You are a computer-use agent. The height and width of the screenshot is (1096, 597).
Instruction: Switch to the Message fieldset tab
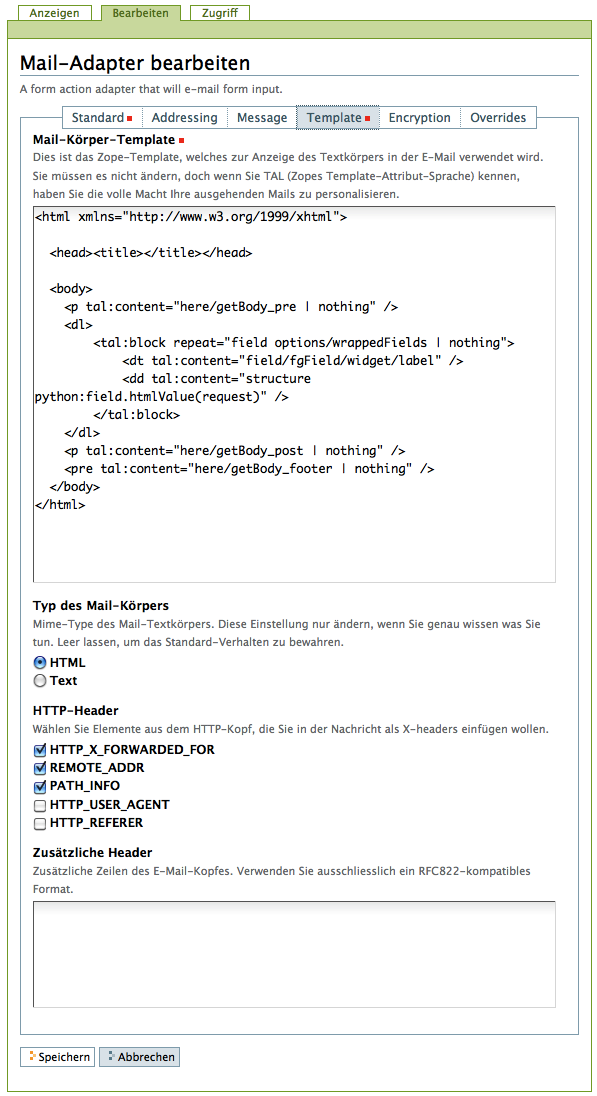pos(262,117)
